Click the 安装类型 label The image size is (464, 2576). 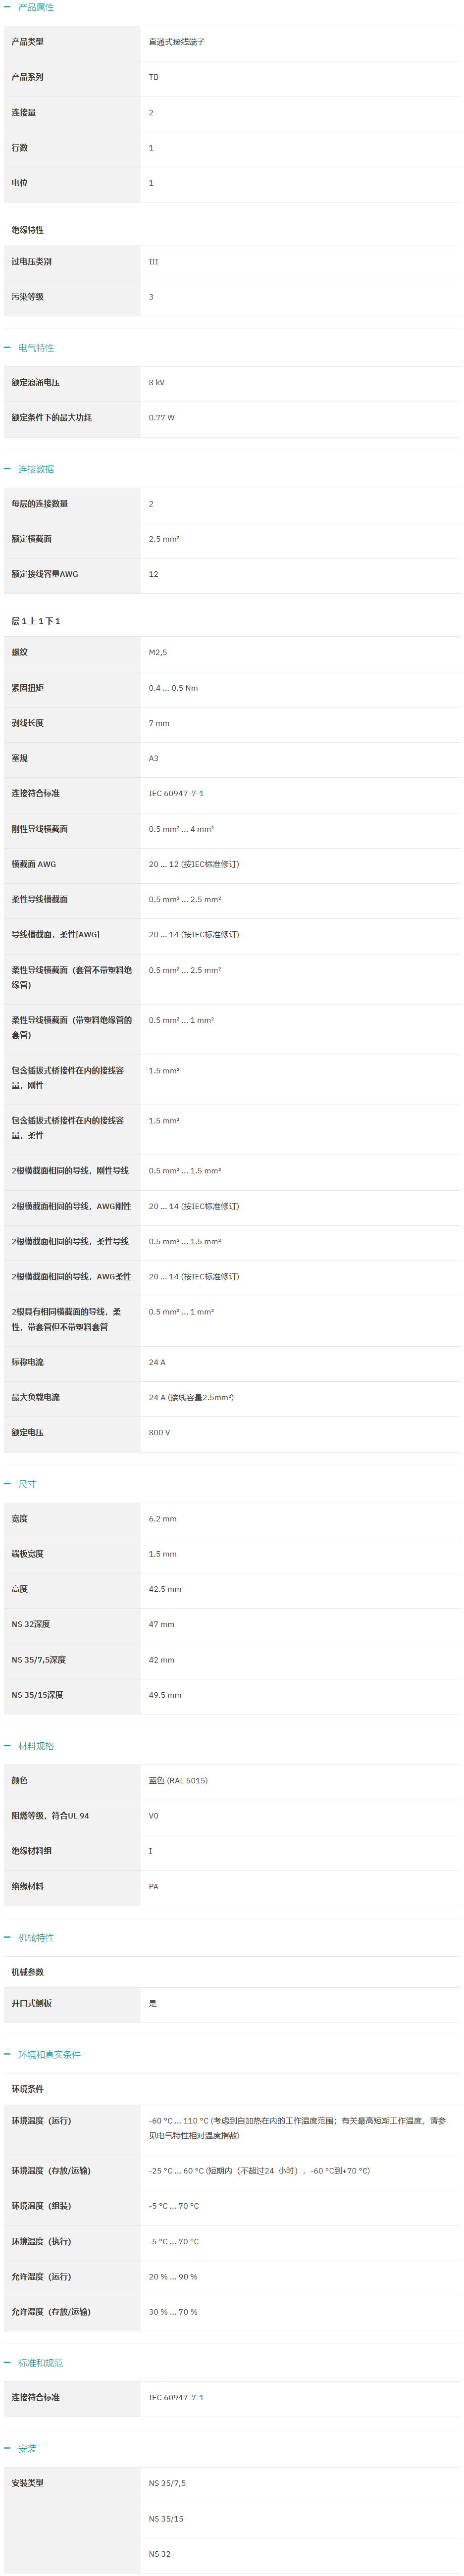click(28, 2483)
